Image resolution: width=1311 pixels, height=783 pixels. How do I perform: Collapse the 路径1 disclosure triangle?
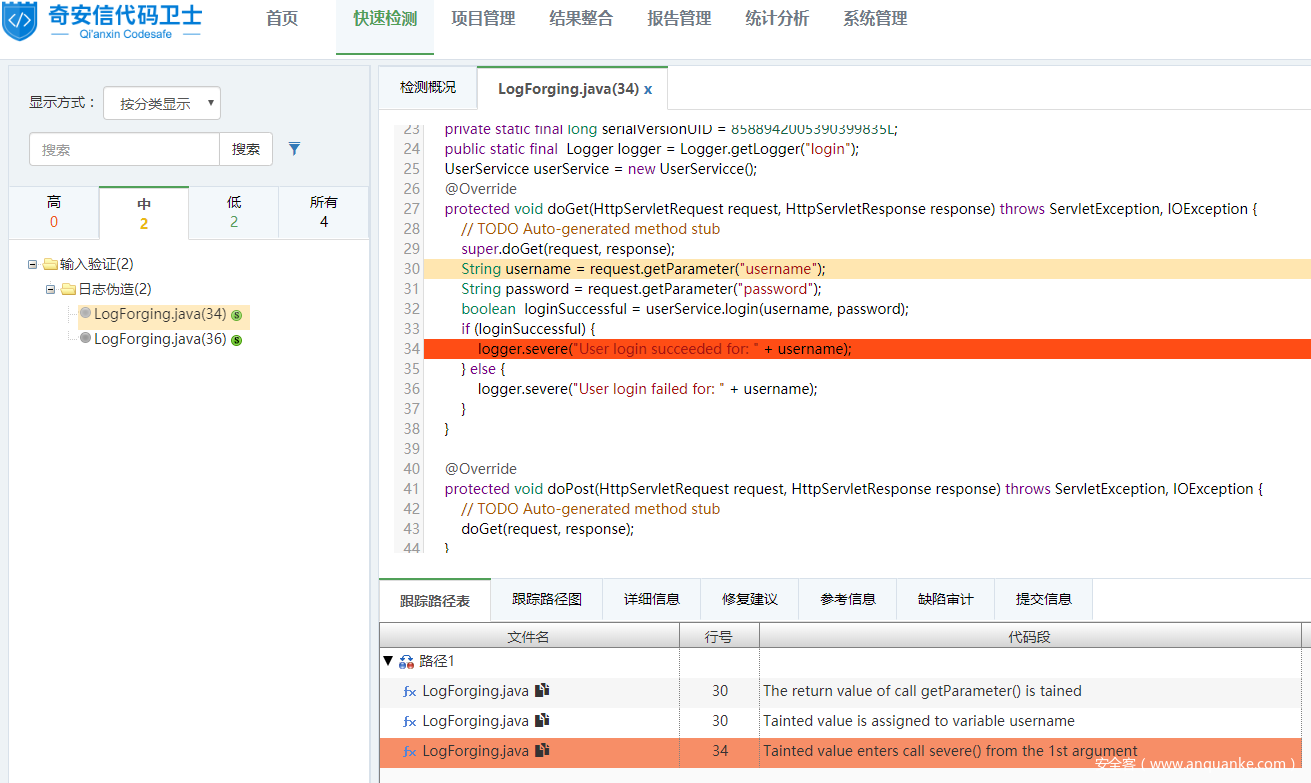coord(388,661)
